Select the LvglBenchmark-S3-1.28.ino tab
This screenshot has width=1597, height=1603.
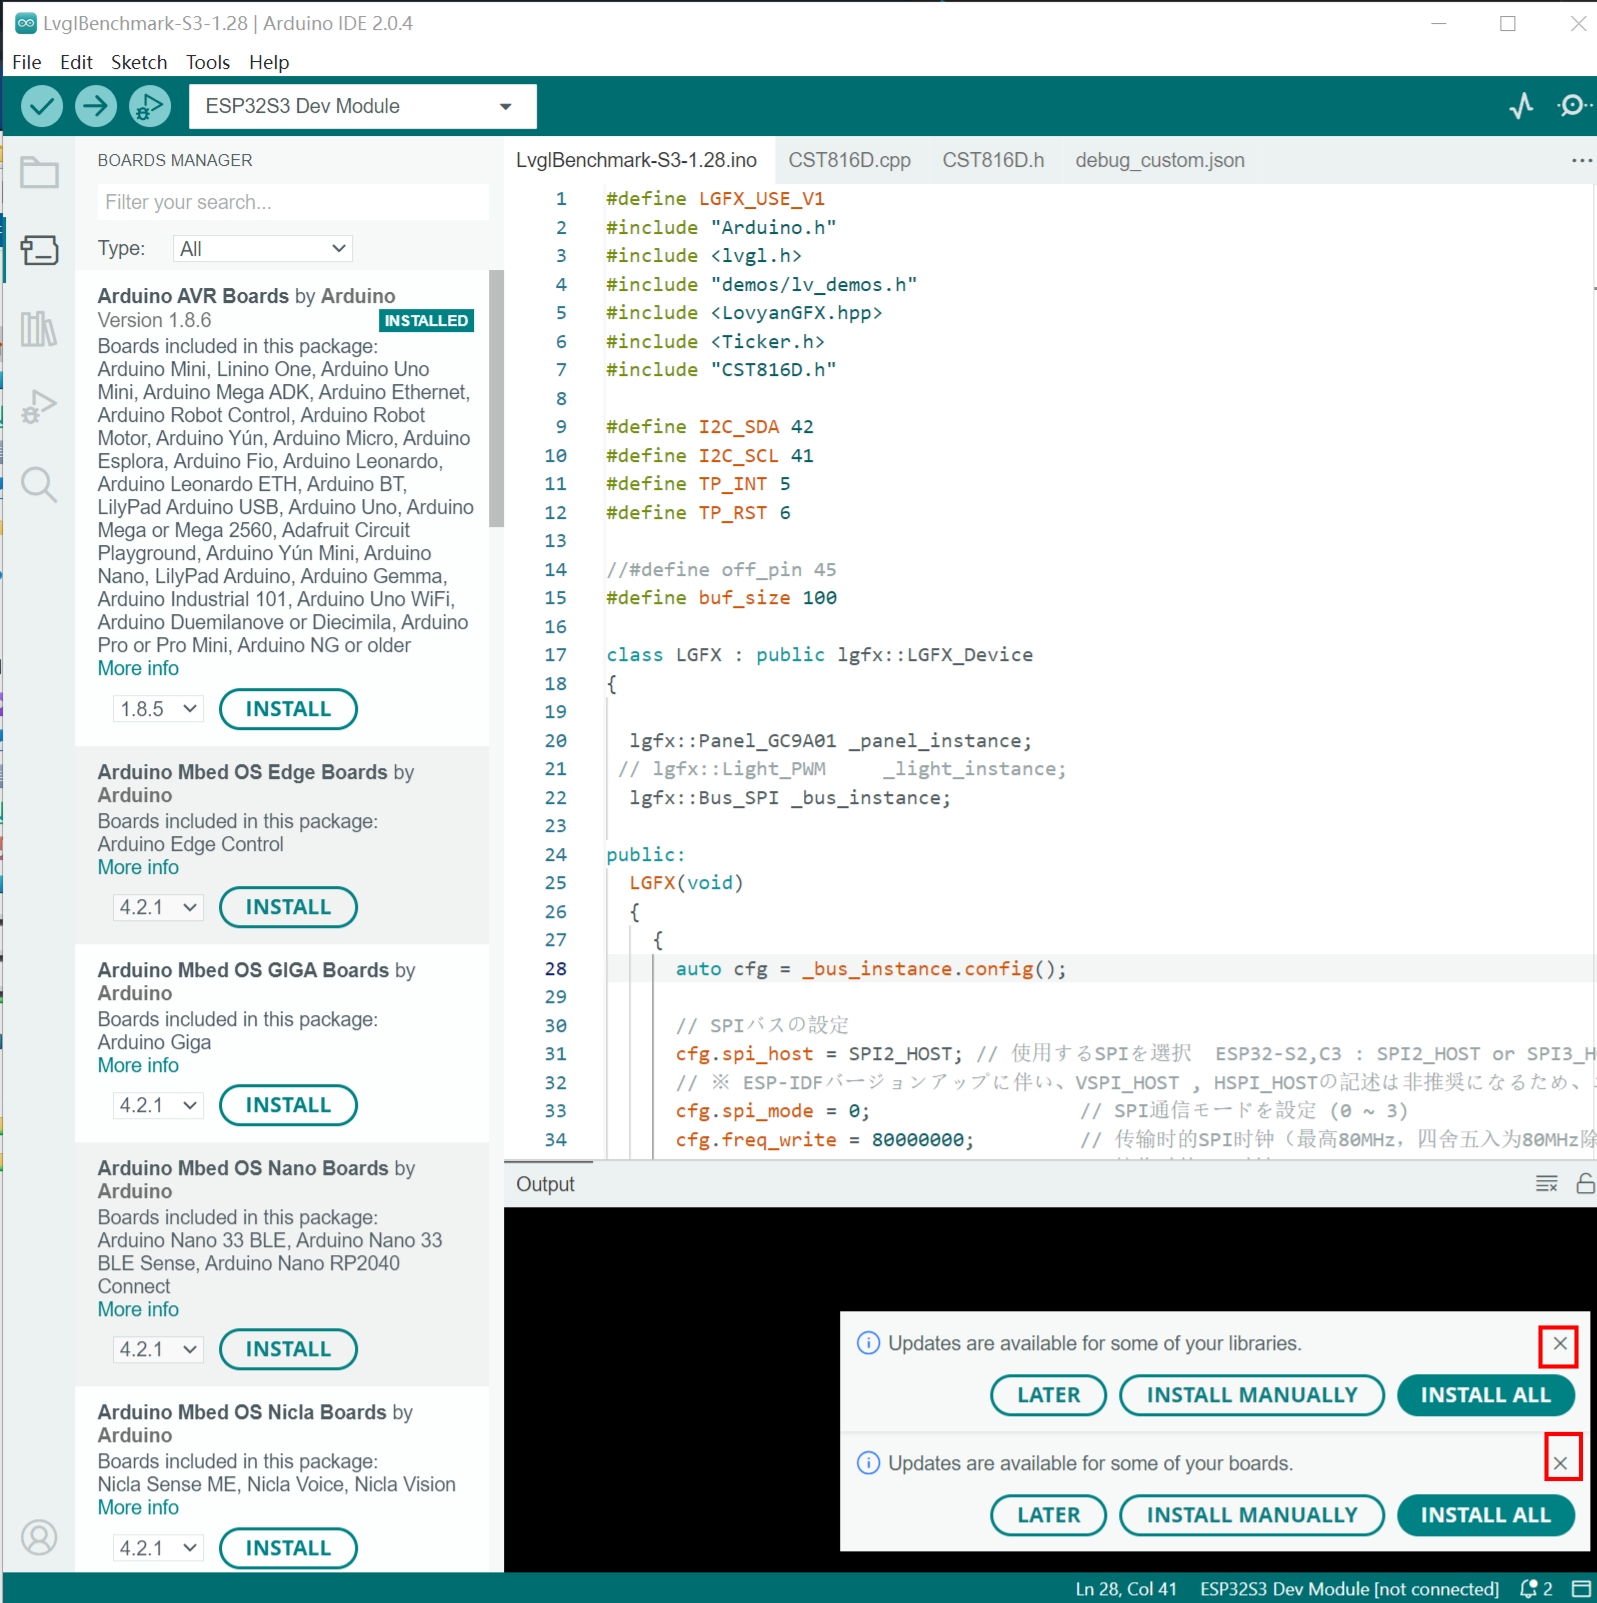636,160
